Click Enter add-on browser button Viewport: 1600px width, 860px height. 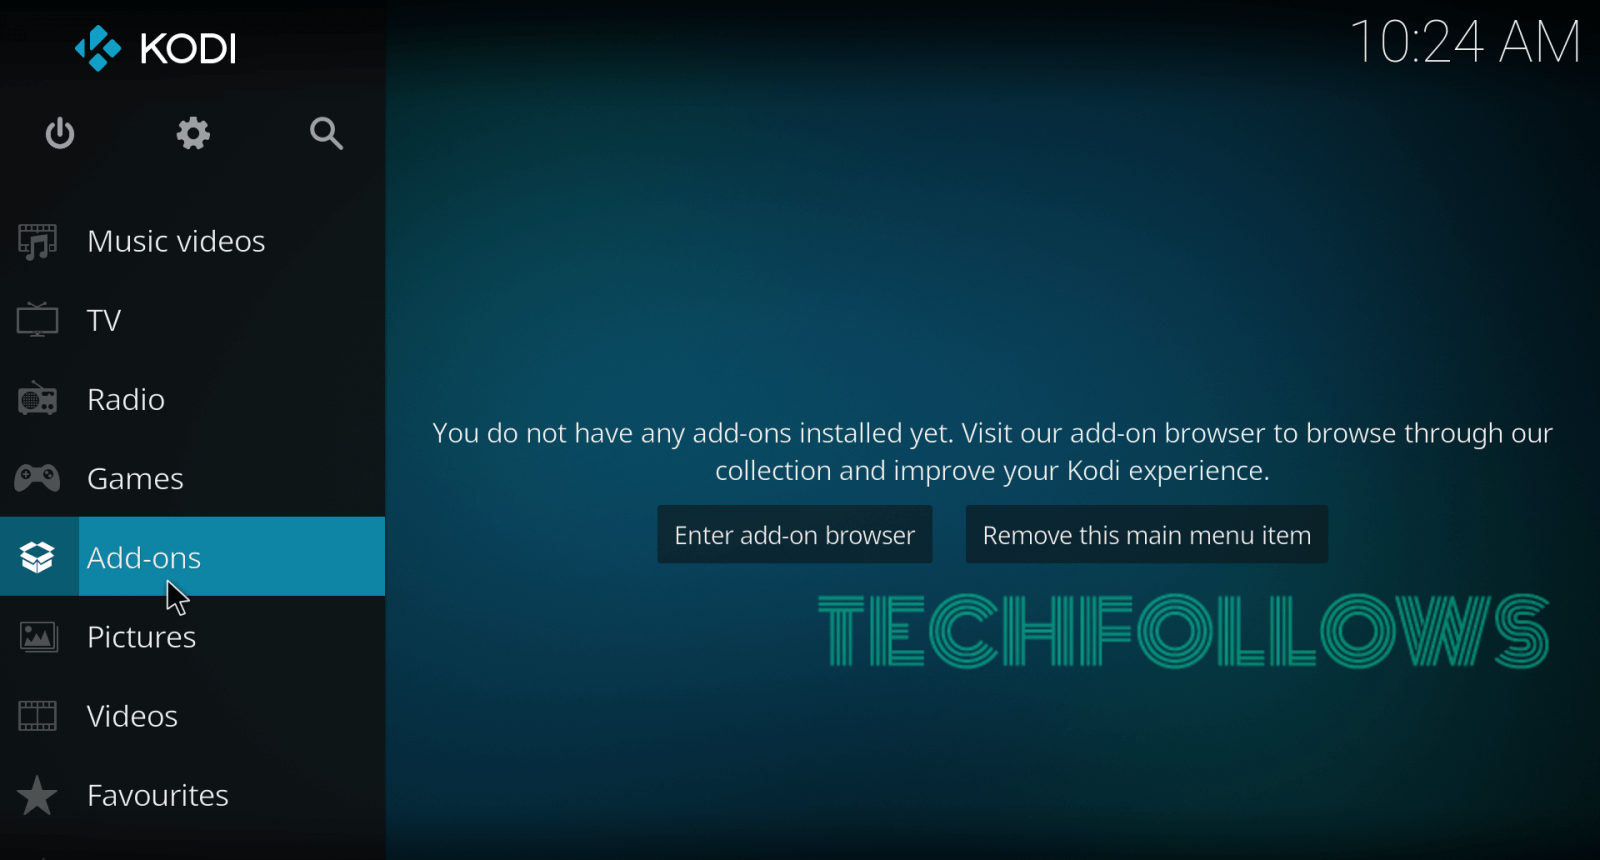(795, 535)
